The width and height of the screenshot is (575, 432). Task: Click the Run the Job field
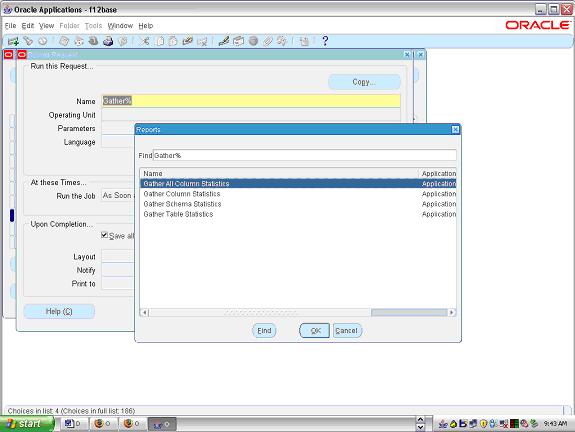point(118,196)
